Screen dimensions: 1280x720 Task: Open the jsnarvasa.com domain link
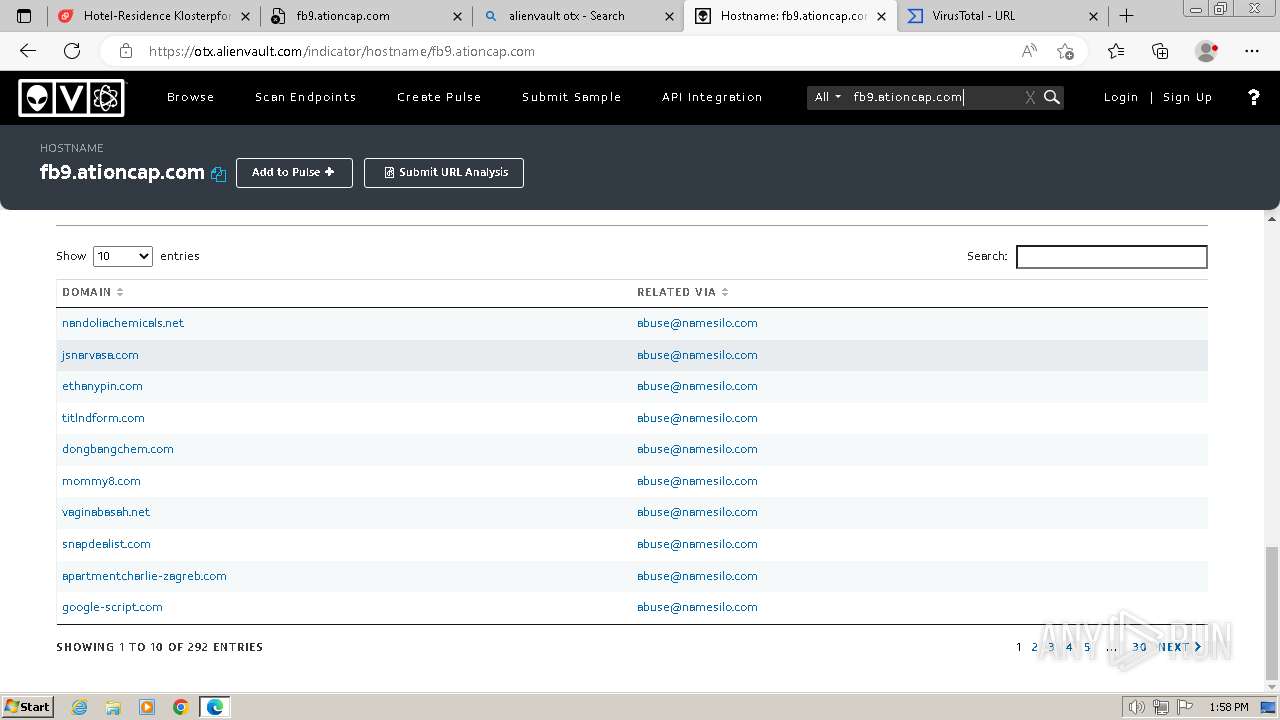click(100, 355)
